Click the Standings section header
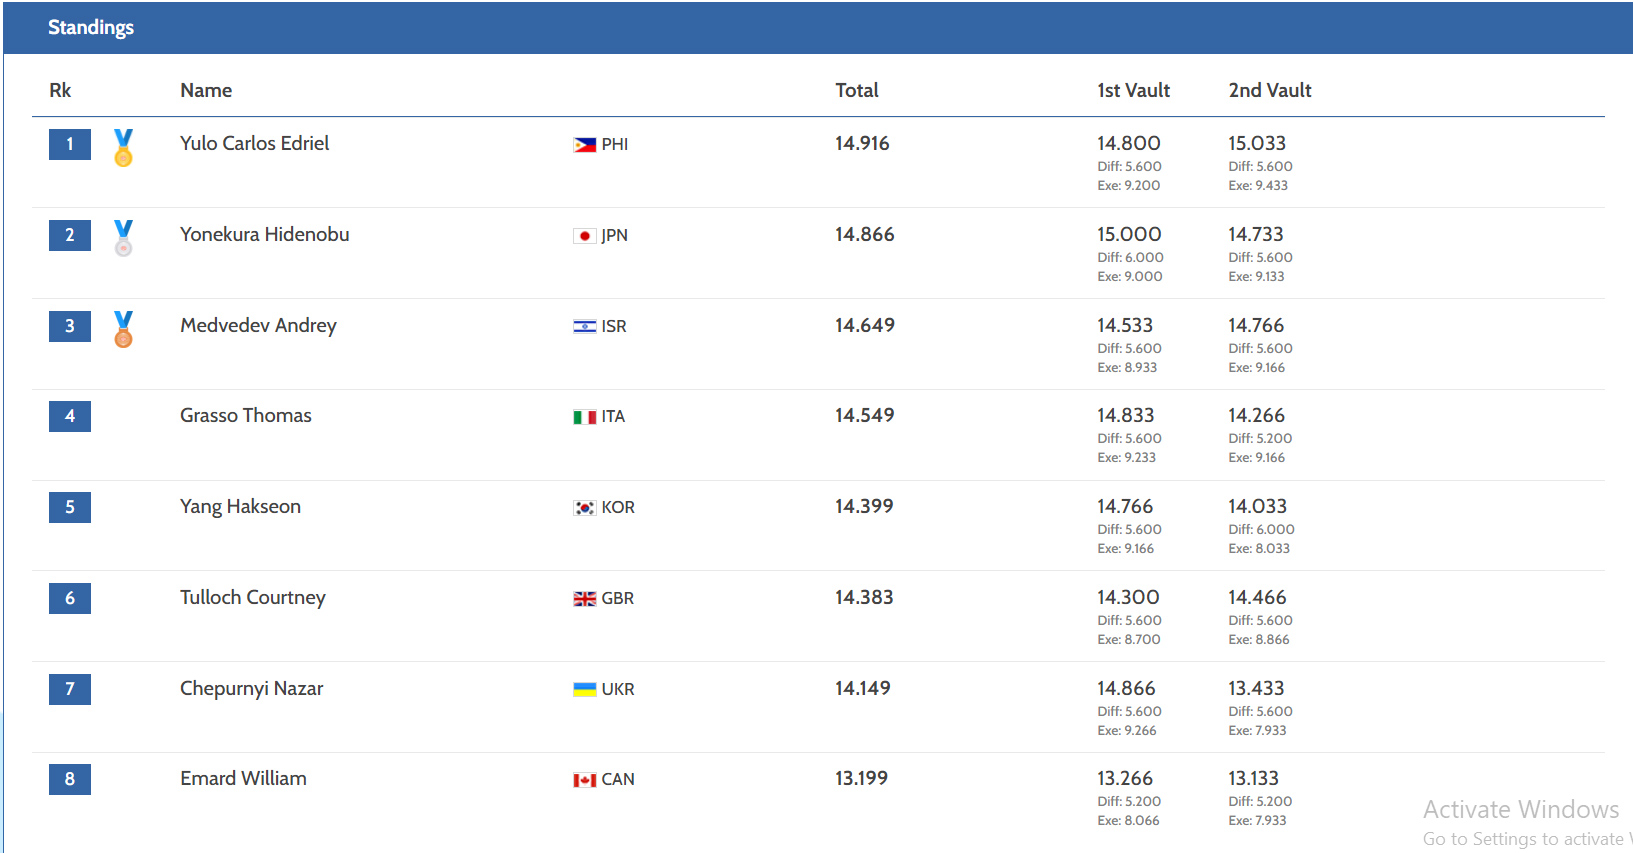 (91, 27)
